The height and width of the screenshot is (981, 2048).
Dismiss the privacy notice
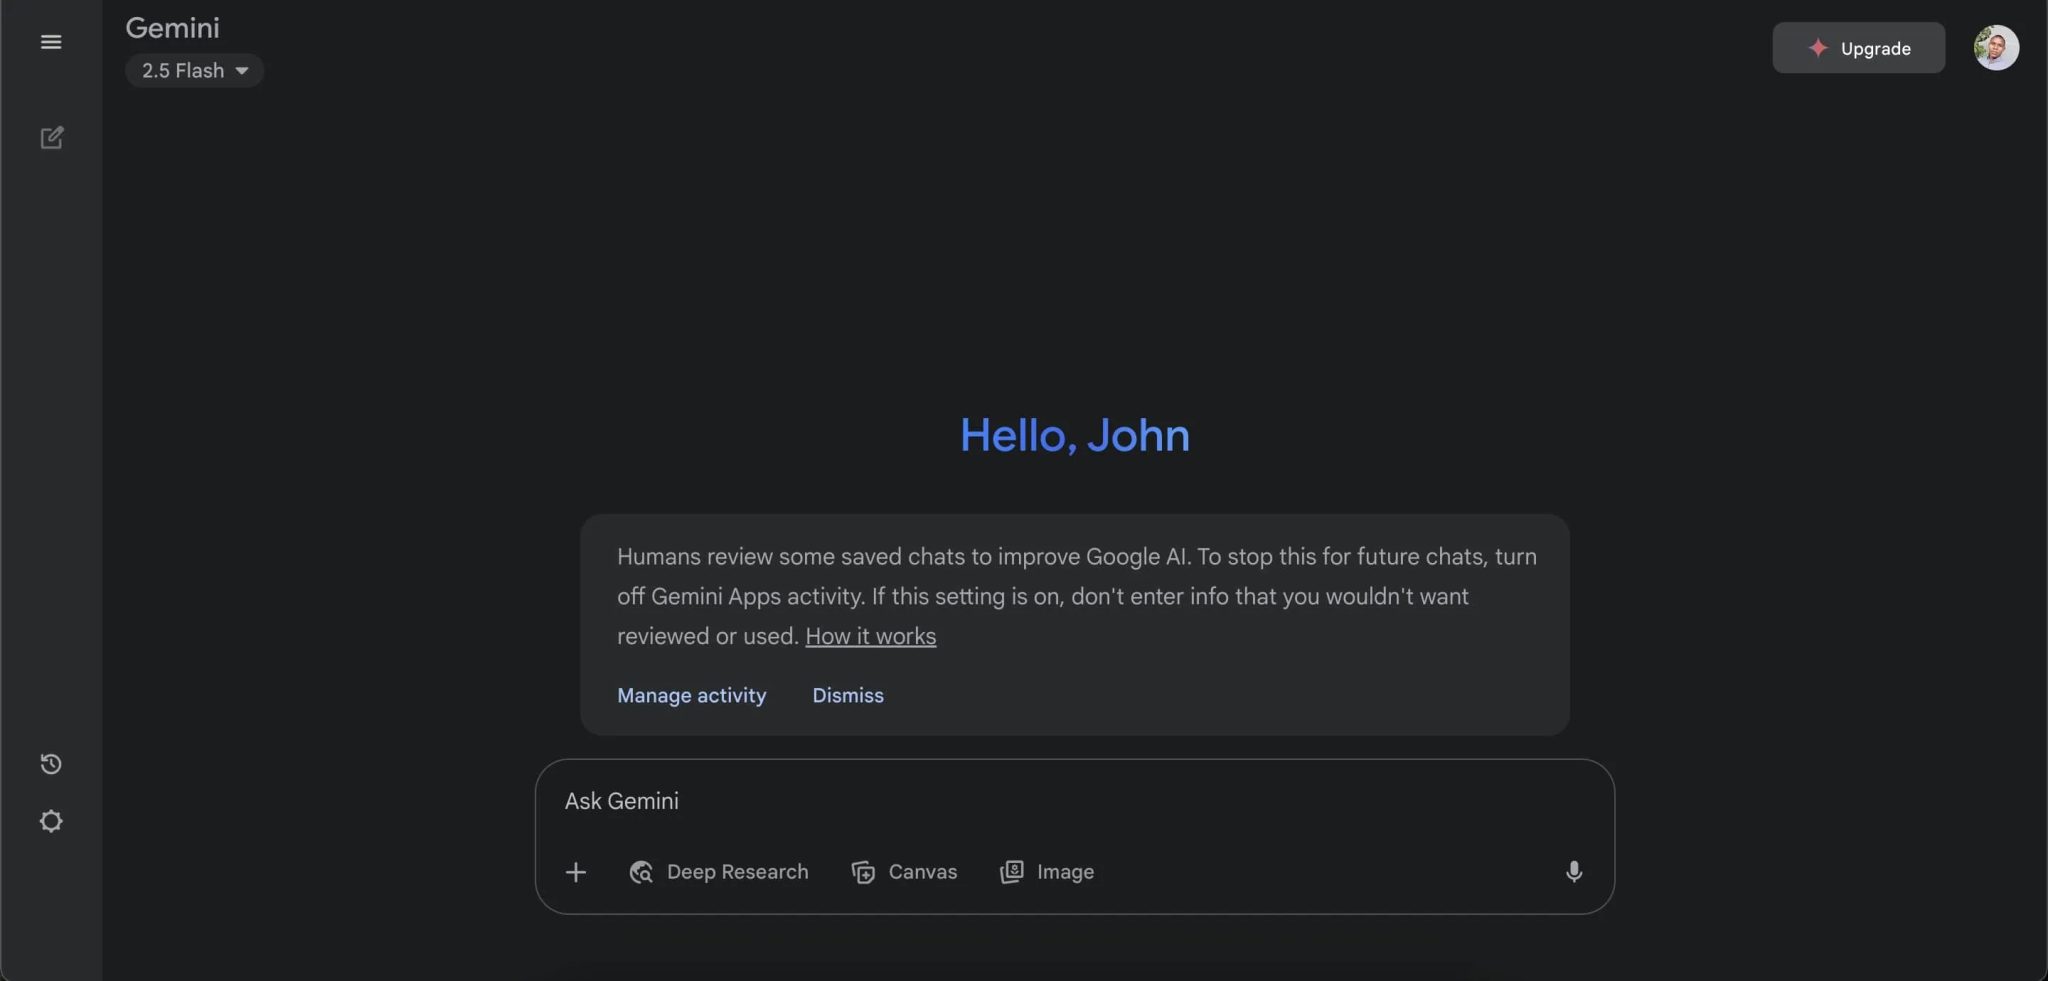point(847,695)
